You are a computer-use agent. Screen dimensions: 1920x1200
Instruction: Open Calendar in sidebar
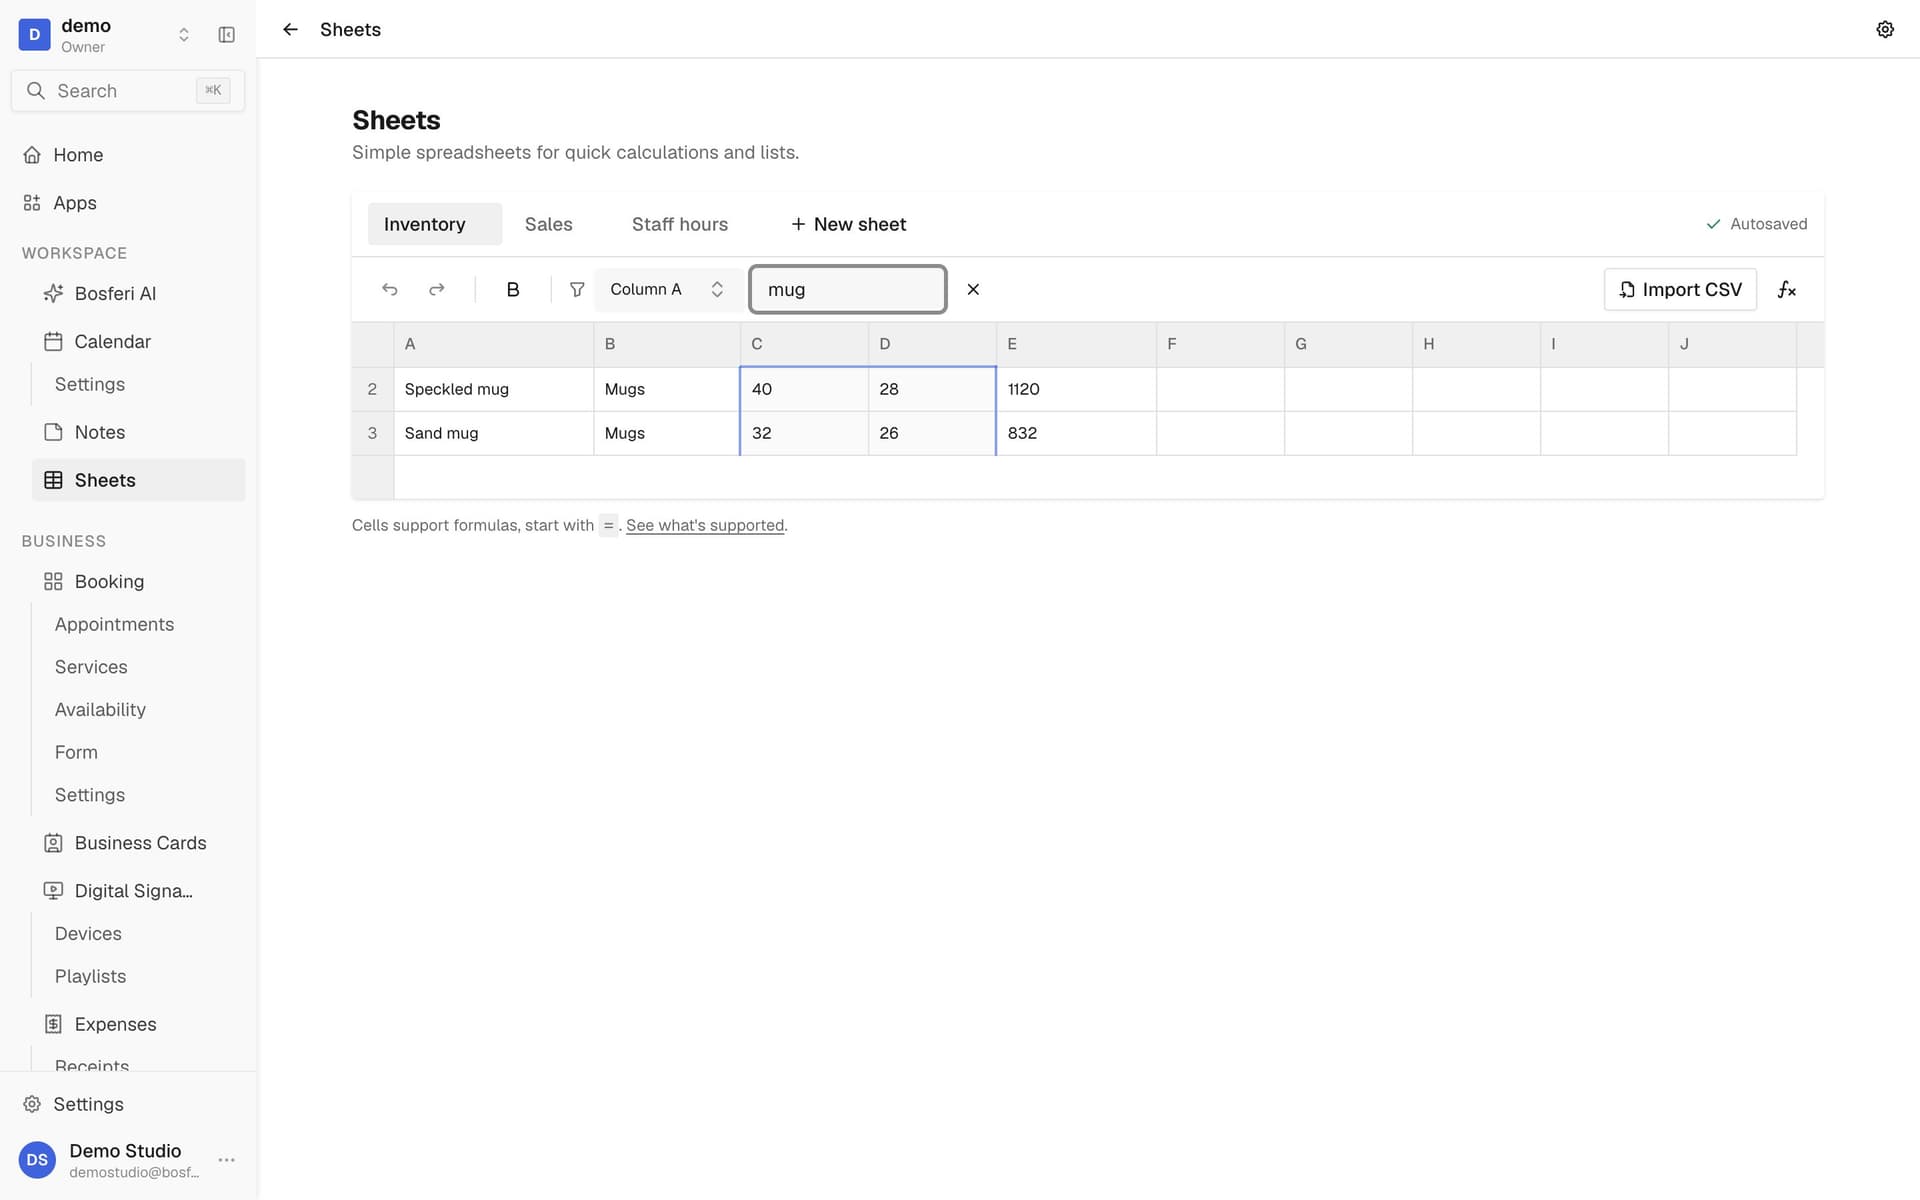[138, 341]
